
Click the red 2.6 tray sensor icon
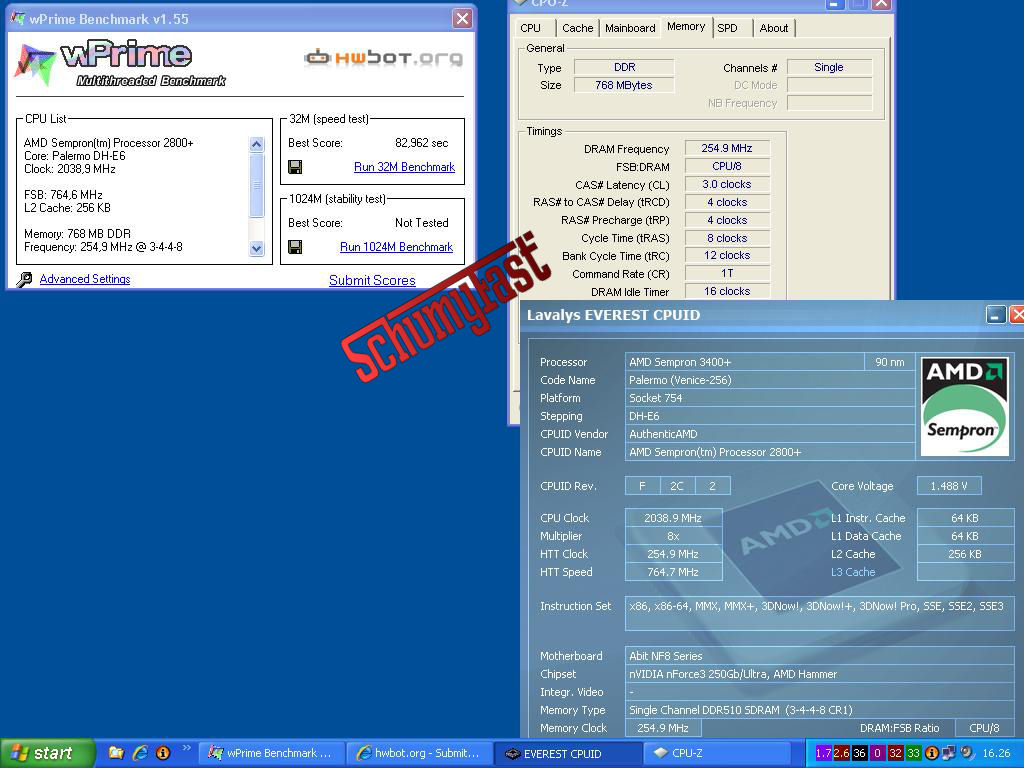click(x=841, y=753)
